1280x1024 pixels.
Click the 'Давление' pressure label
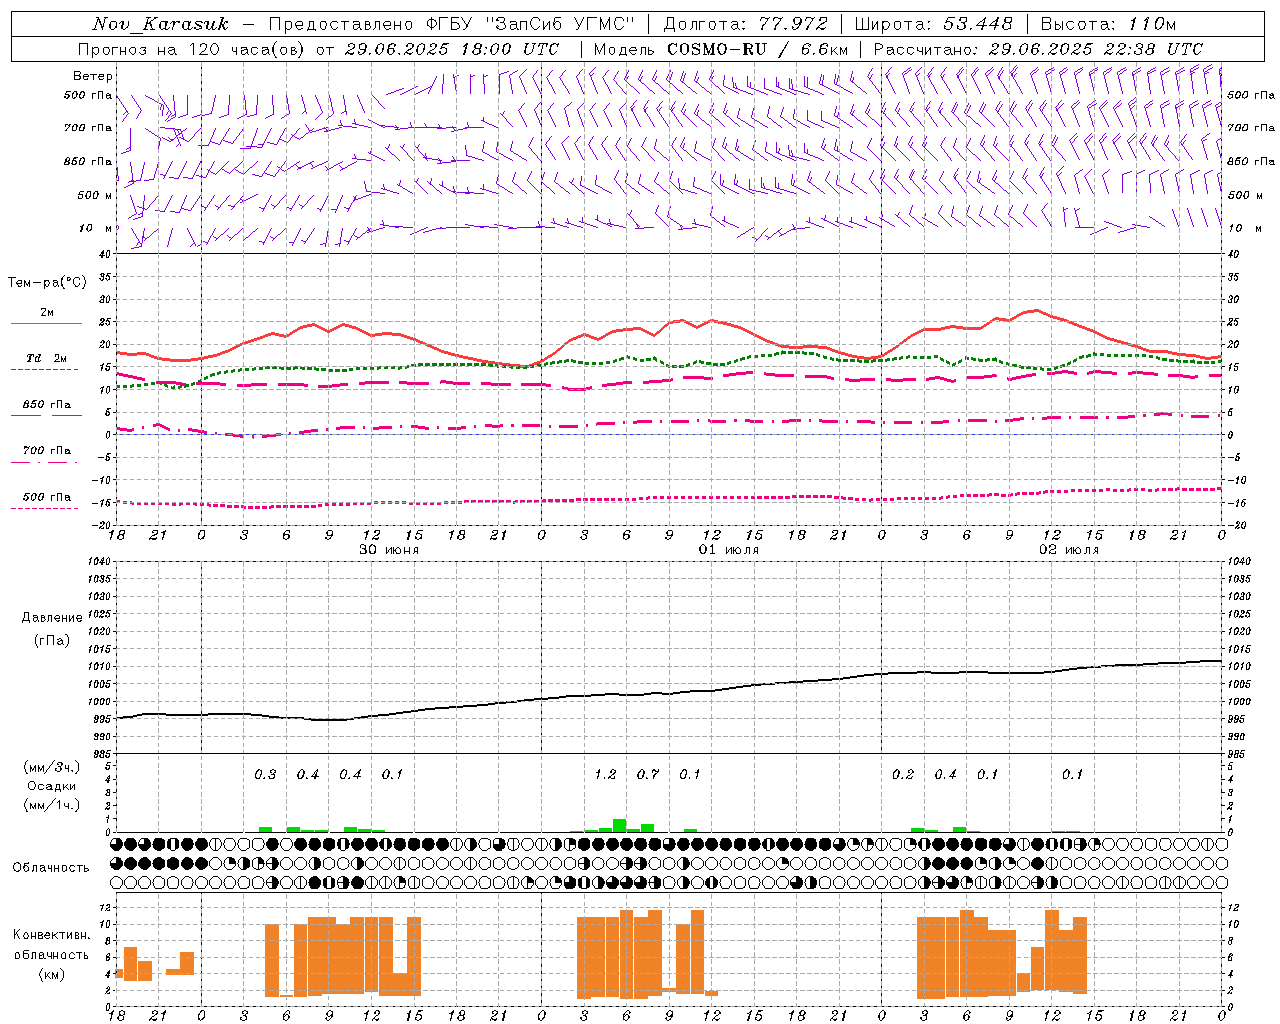pos(52,618)
